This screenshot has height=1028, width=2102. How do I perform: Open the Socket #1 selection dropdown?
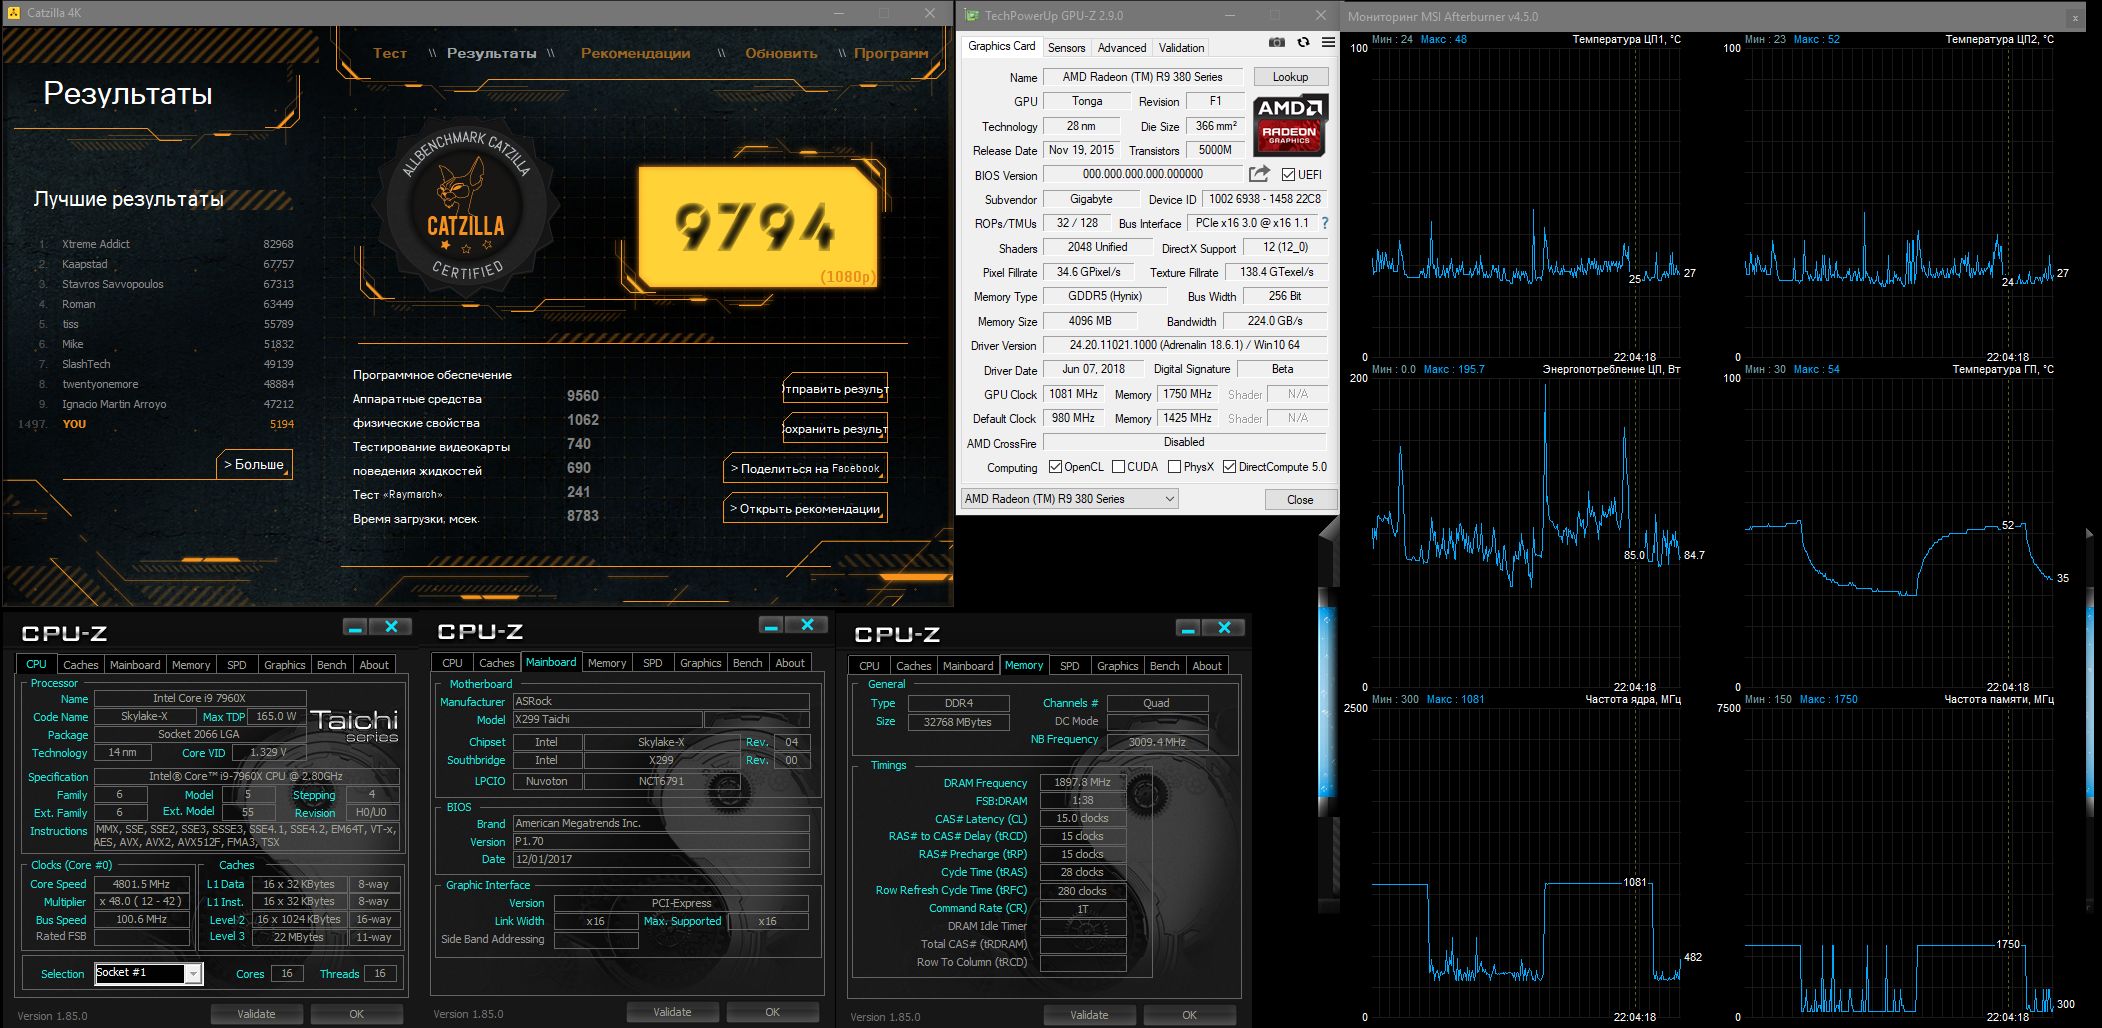click(x=149, y=973)
